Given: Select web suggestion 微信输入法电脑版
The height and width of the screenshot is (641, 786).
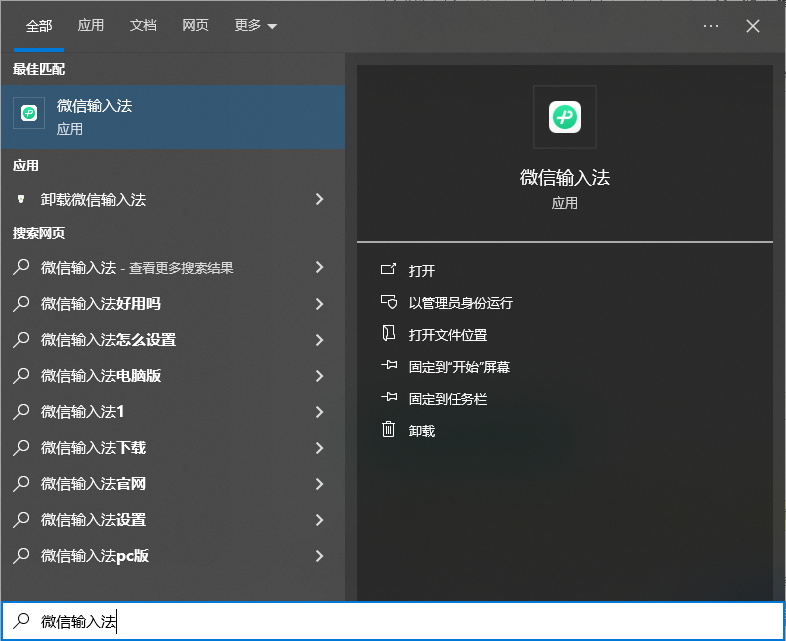Looking at the screenshot, I should [101, 375].
